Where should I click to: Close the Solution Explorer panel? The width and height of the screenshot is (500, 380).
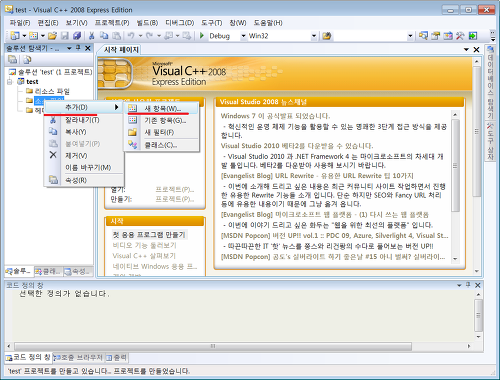click(x=88, y=48)
